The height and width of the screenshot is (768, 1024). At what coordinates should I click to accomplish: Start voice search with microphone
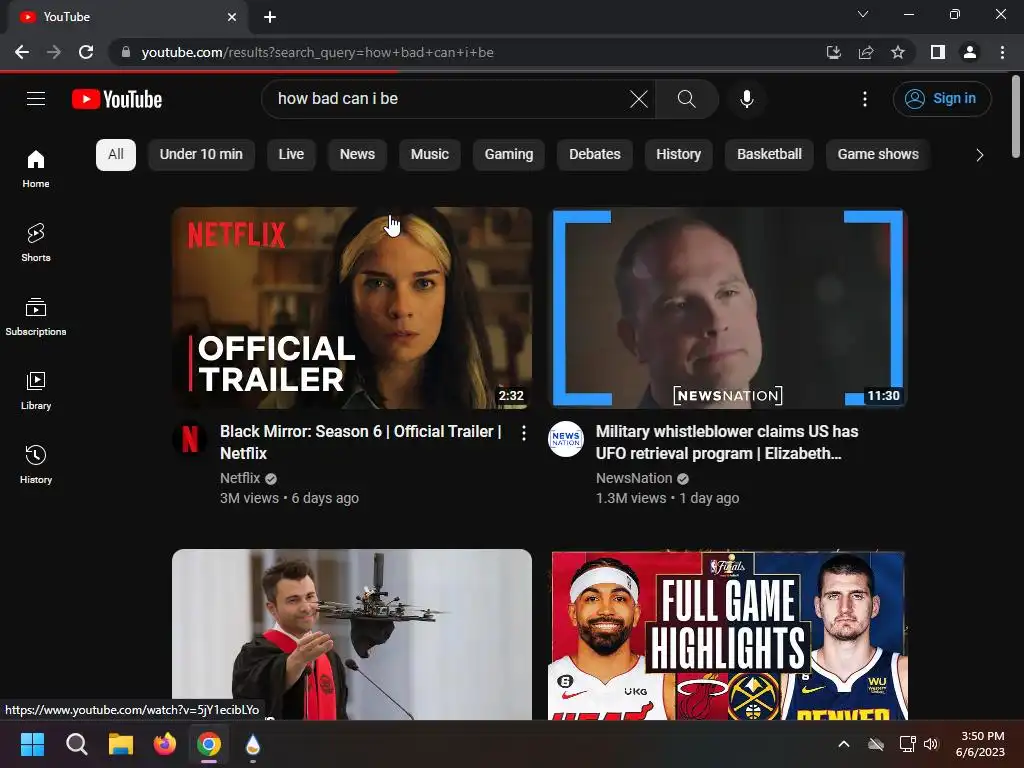coord(746,99)
